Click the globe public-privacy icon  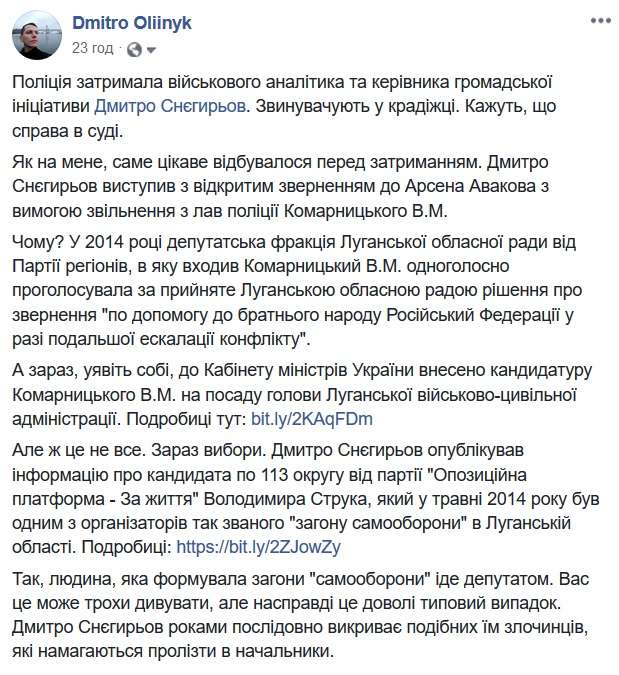click(134, 48)
